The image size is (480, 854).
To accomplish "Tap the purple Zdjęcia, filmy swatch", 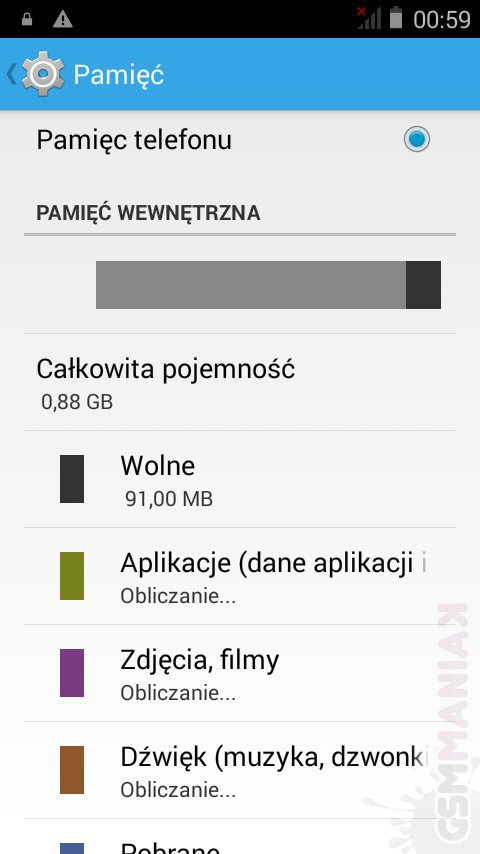I will point(72,673).
